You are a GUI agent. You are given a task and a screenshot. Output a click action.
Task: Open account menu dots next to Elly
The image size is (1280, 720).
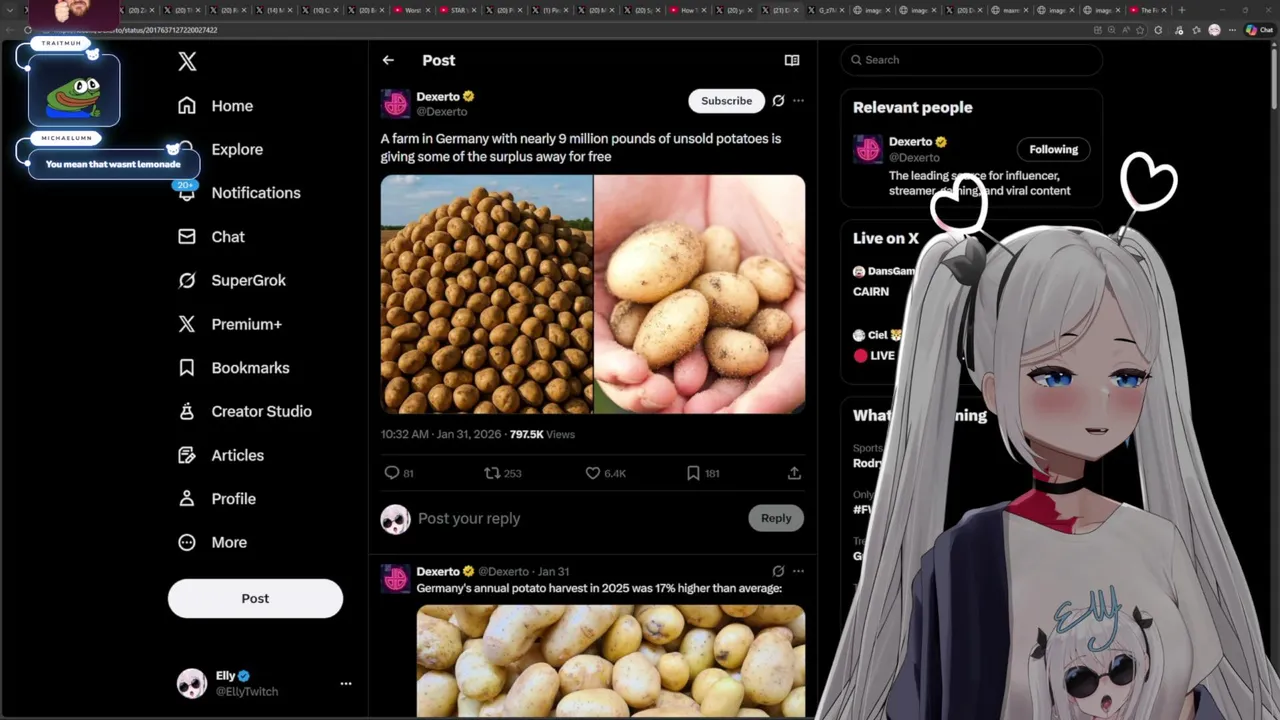click(x=346, y=684)
